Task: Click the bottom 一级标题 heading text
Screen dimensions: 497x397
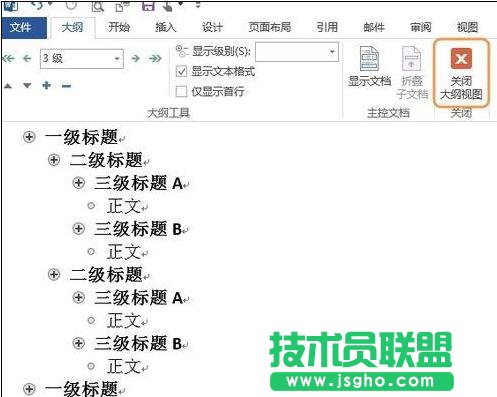Action: coord(82,389)
